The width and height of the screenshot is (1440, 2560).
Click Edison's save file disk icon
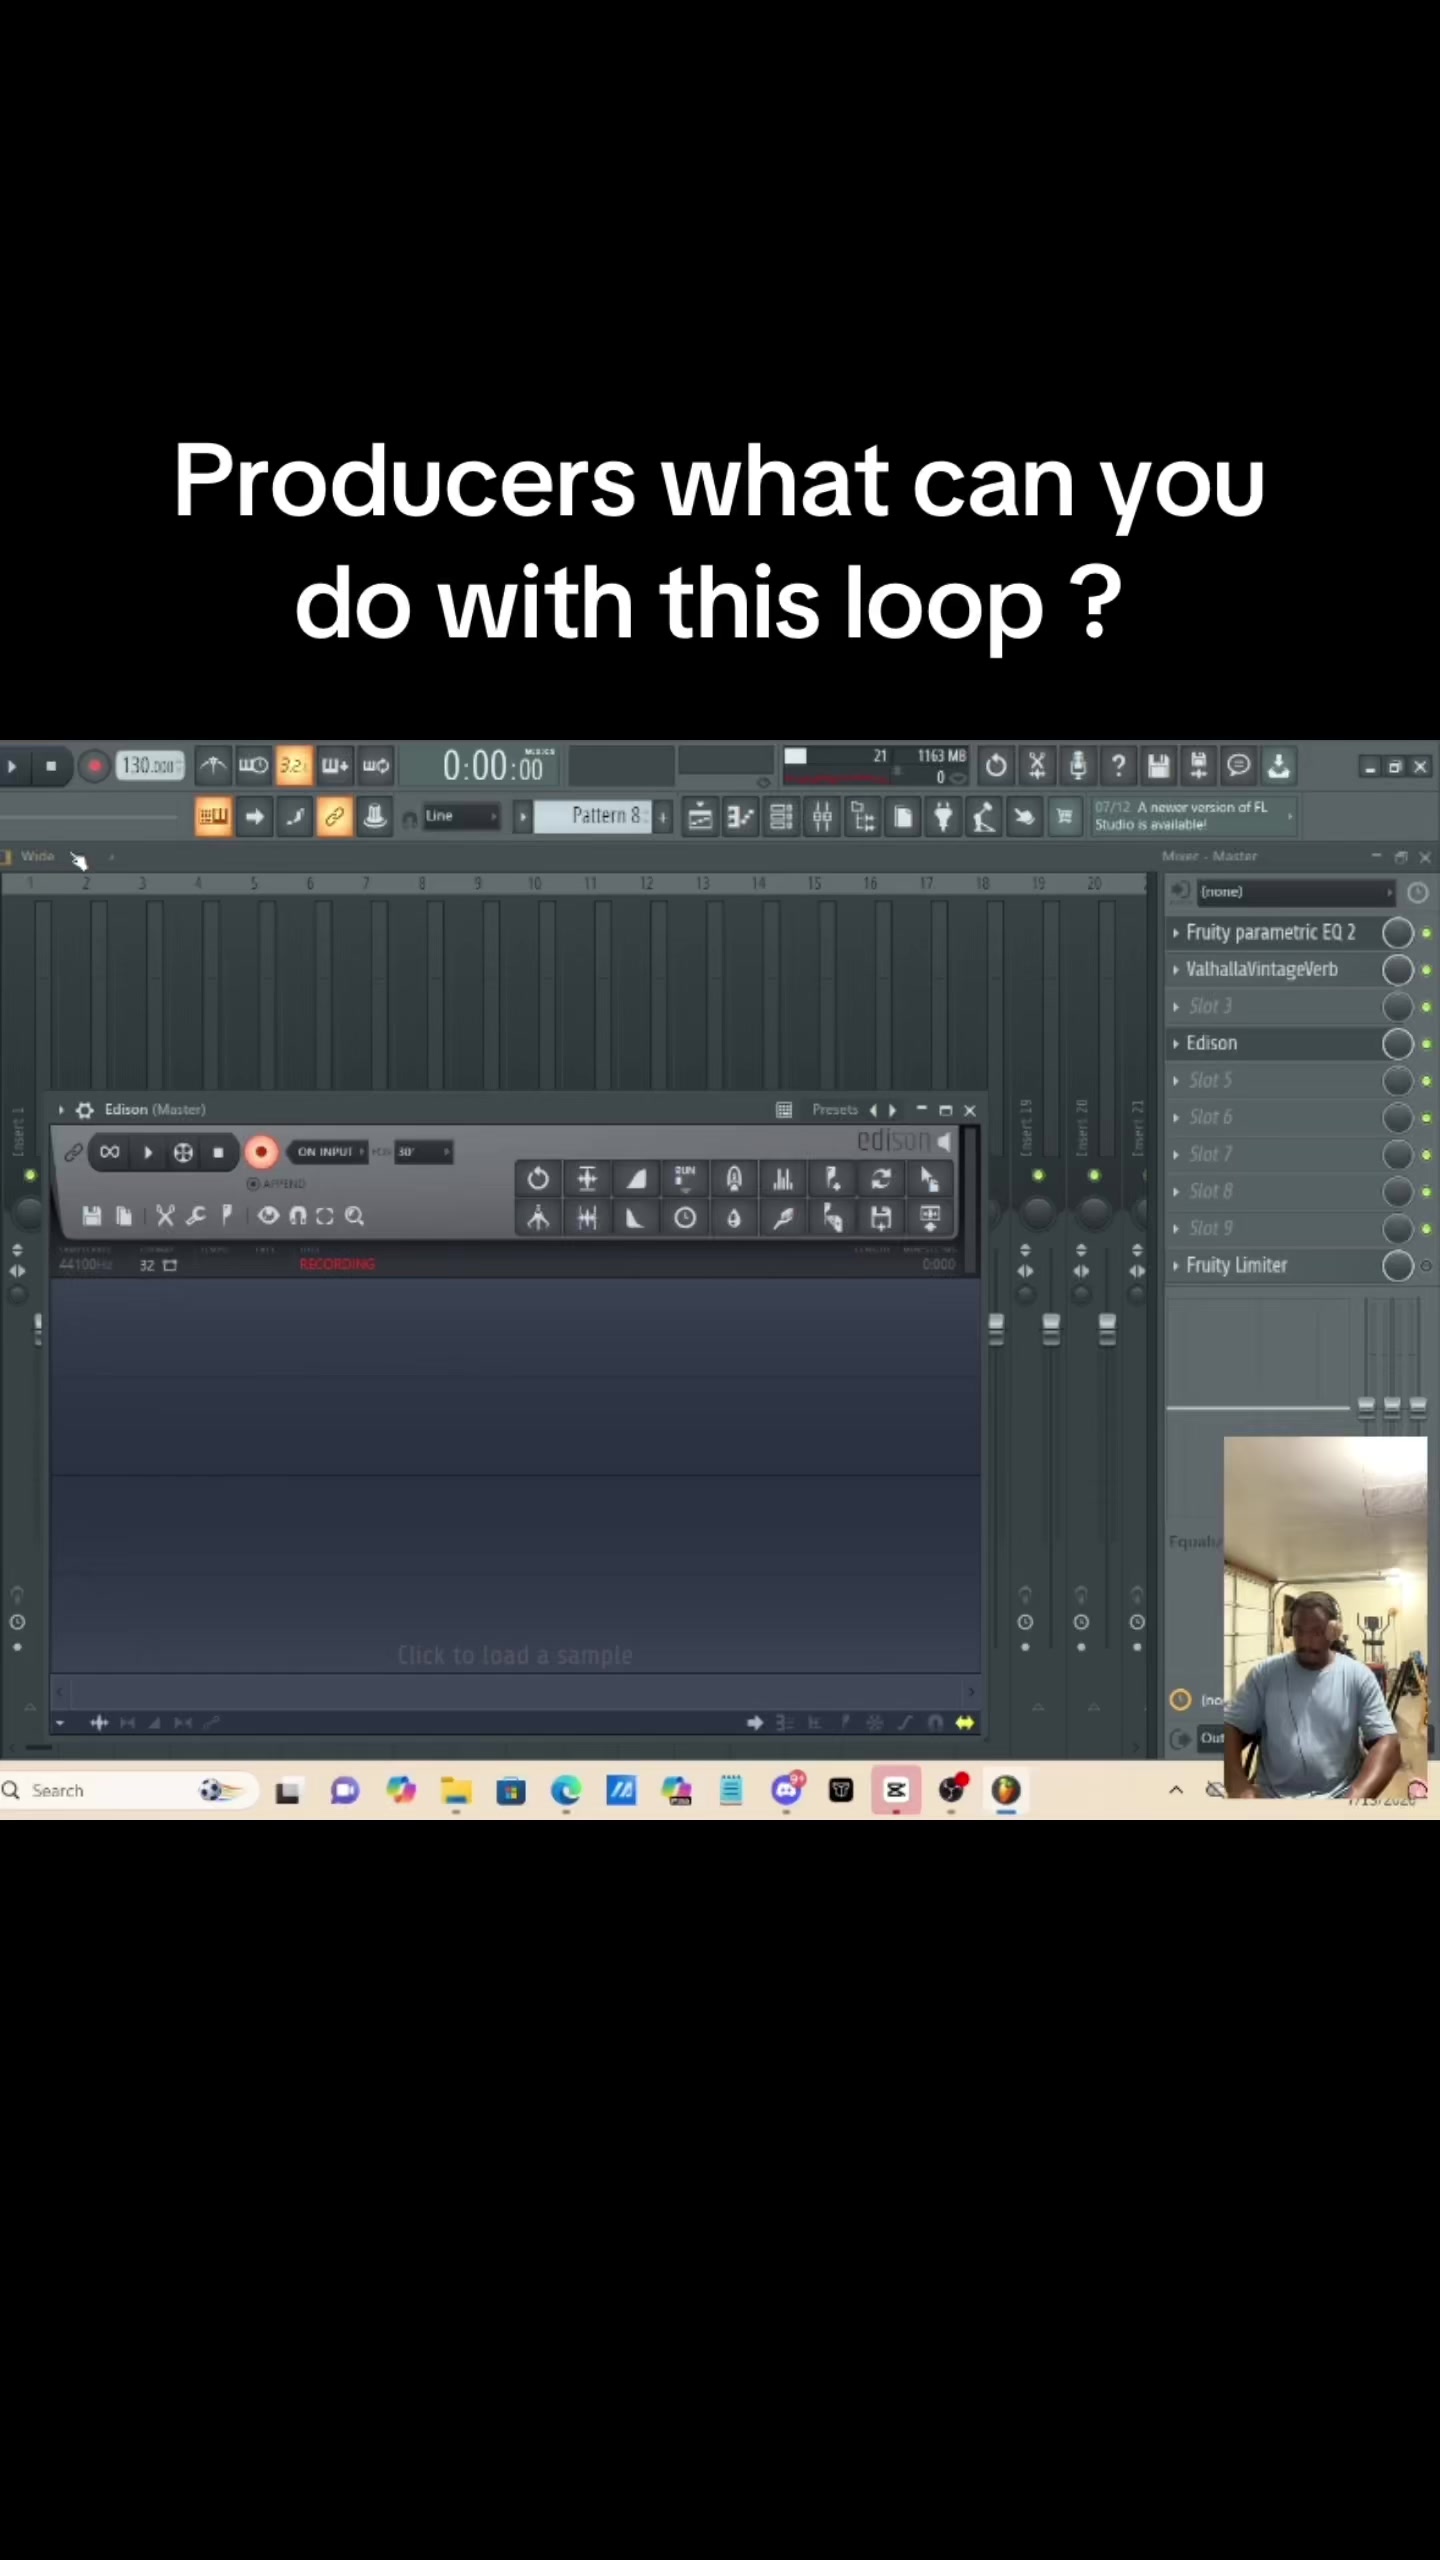[x=92, y=1216]
